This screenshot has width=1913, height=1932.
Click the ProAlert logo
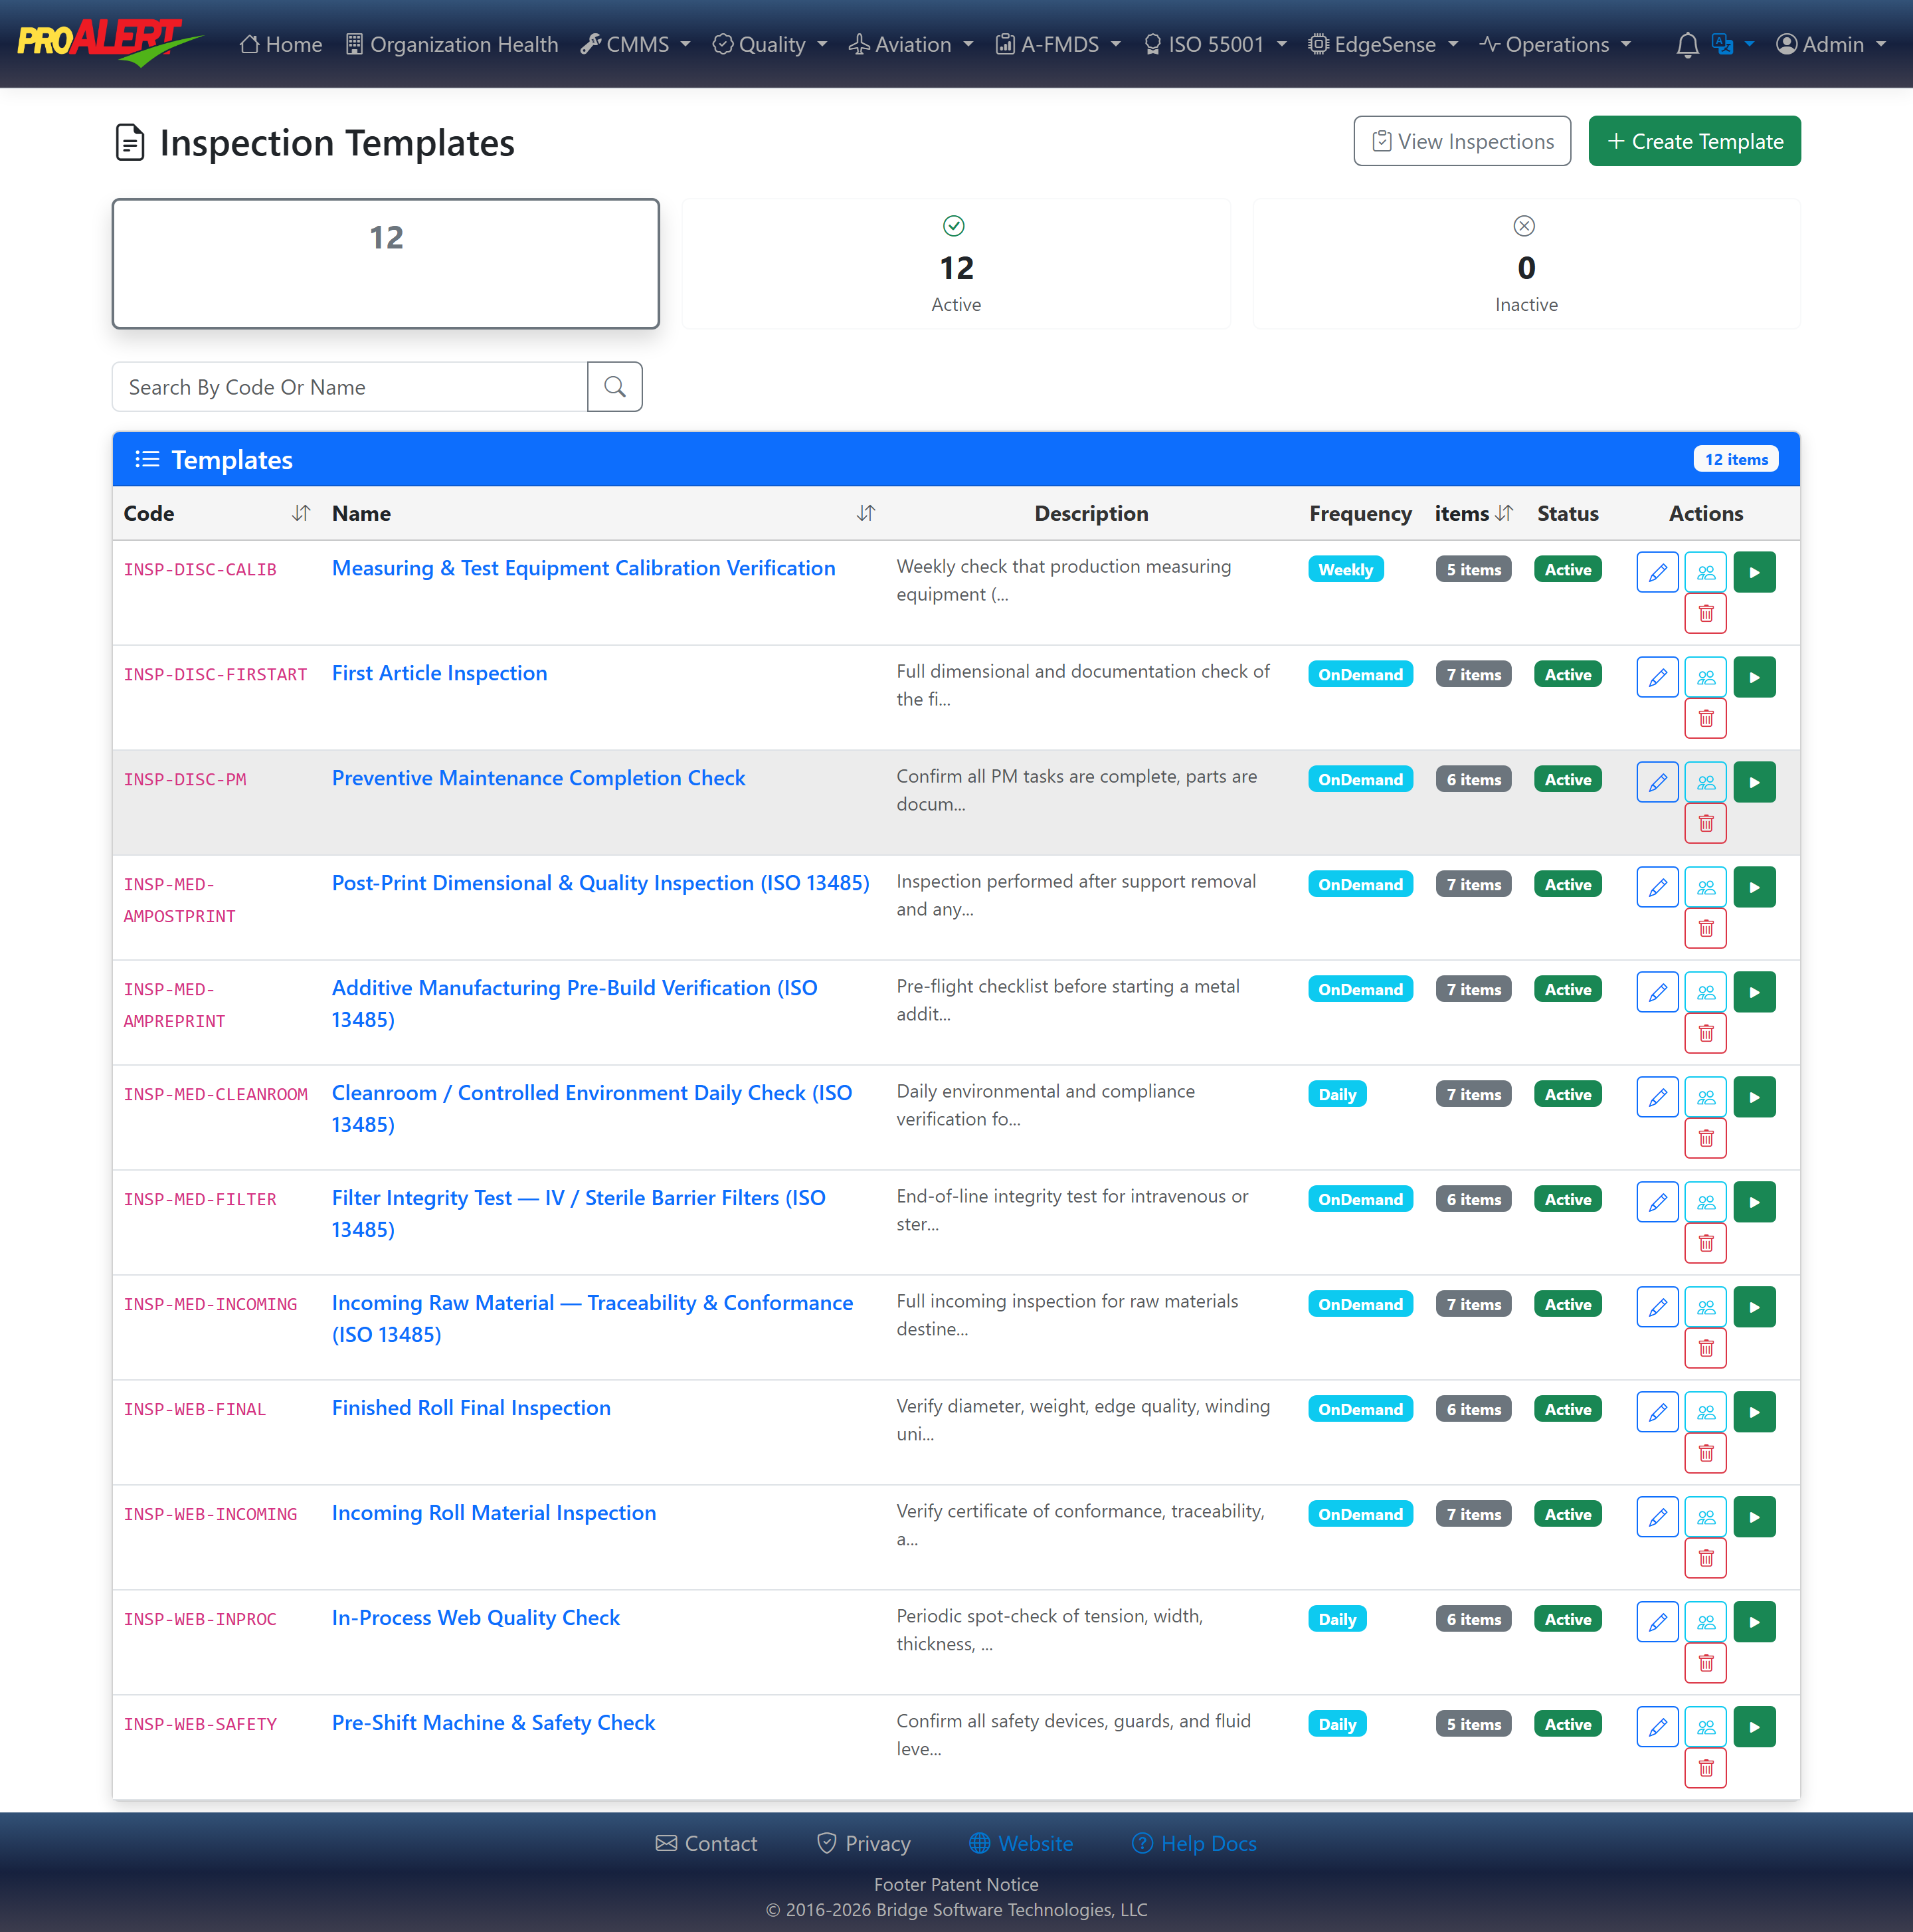109,43
